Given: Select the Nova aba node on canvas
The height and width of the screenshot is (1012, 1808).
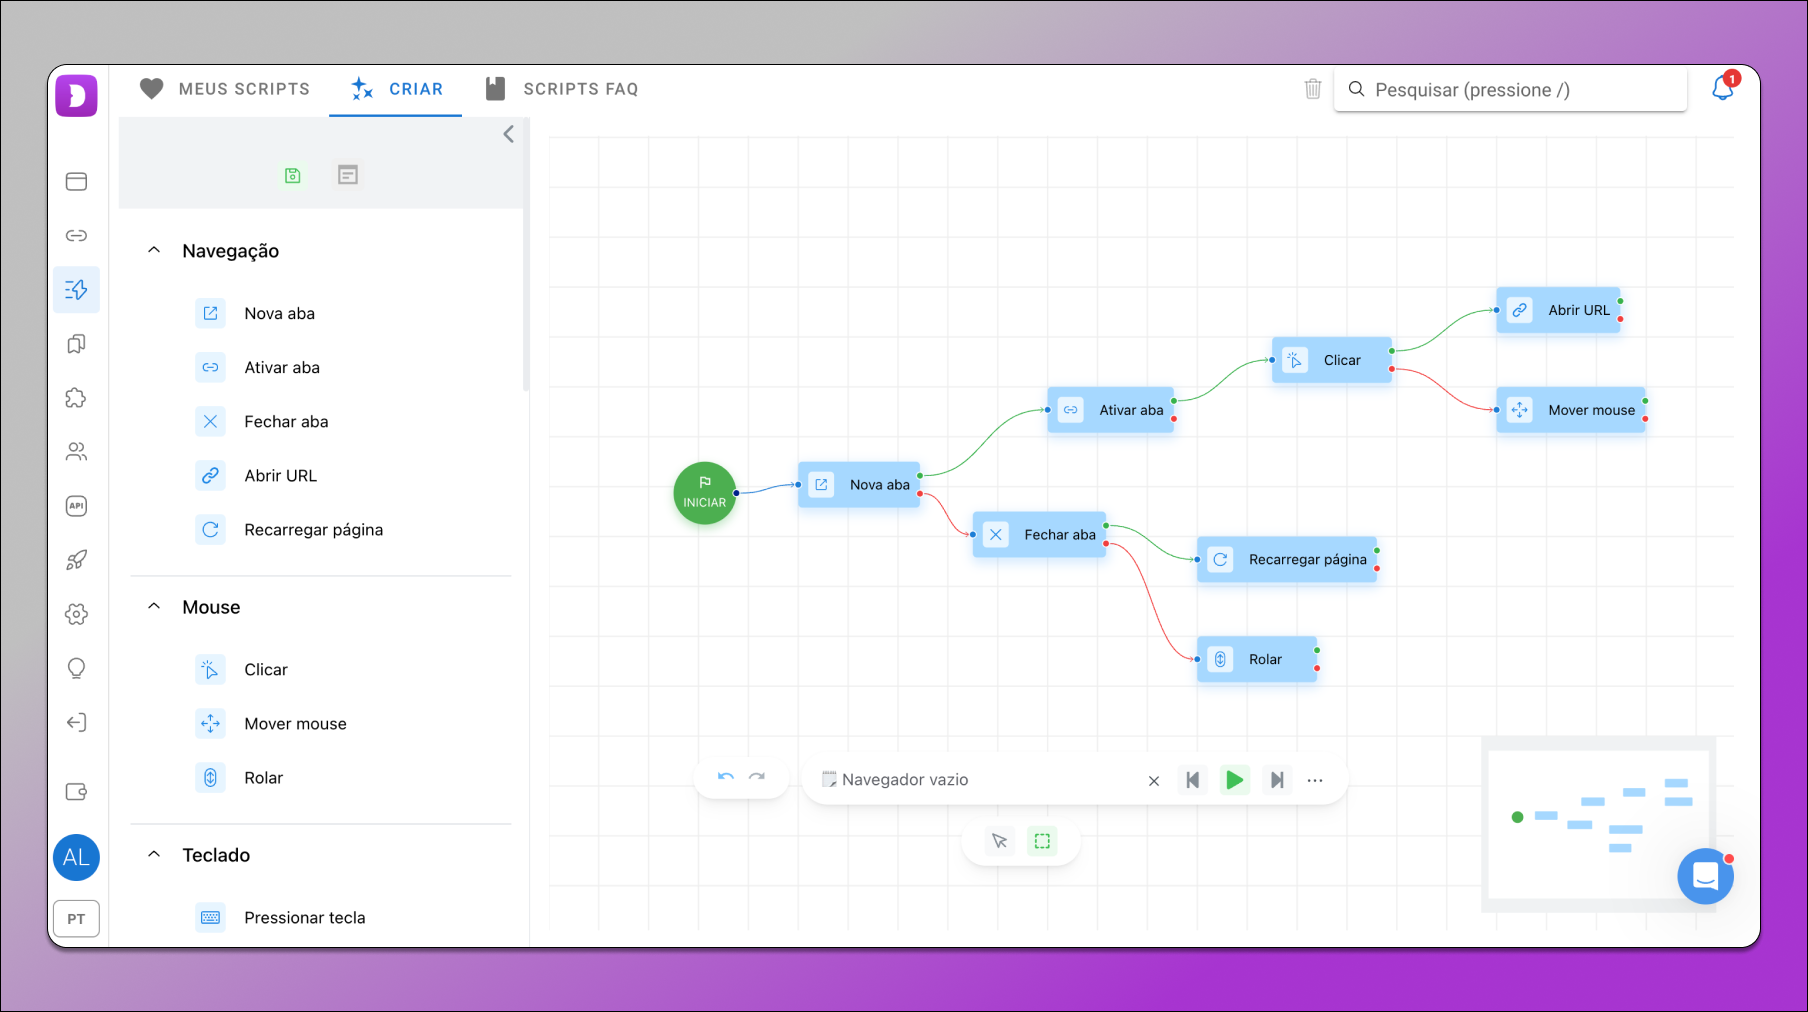Looking at the screenshot, I should (859, 484).
